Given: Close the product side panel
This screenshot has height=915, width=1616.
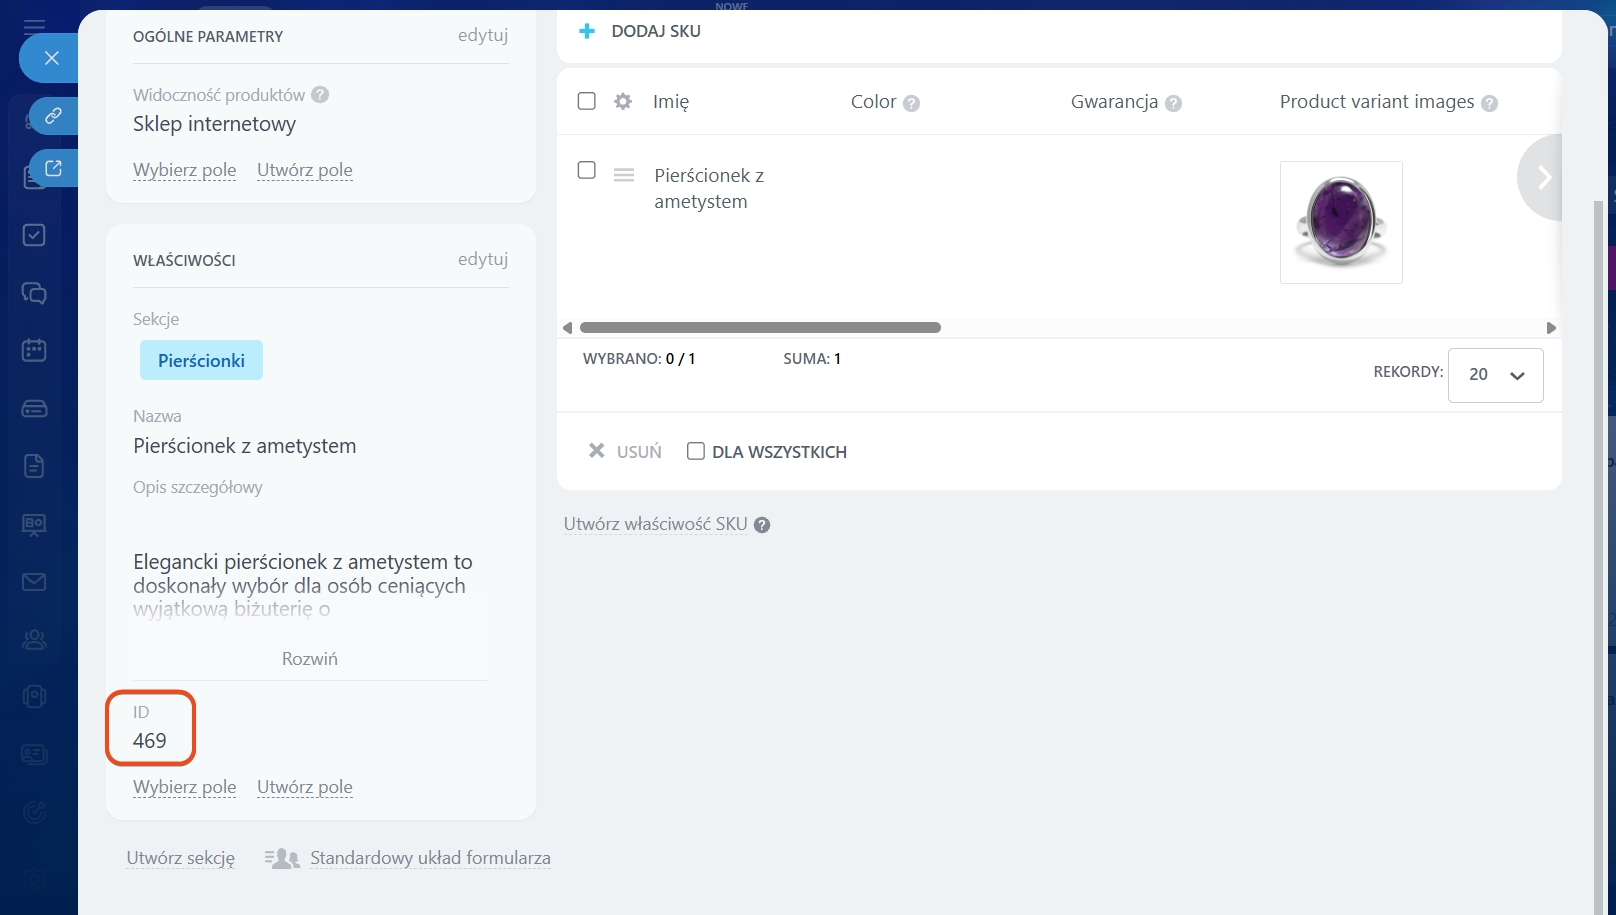Looking at the screenshot, I should pos(51,58).
